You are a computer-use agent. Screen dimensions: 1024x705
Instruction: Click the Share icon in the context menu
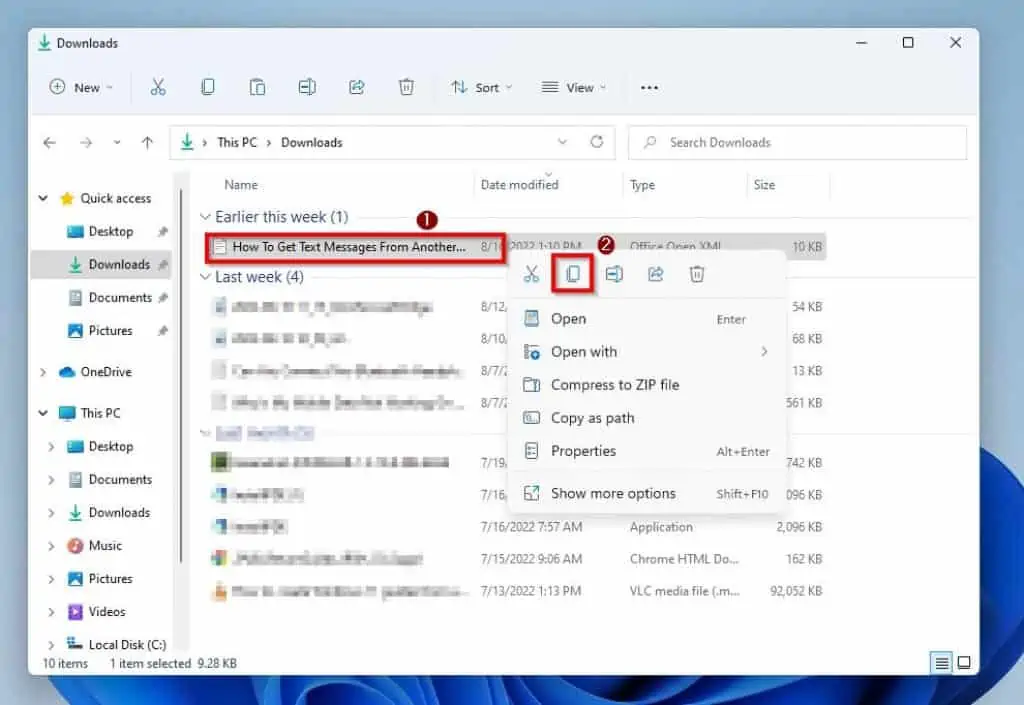655,274
